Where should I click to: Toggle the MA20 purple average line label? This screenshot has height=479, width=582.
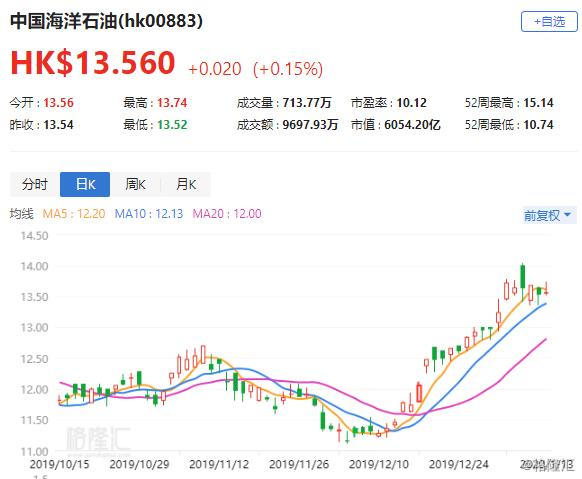pos(227,214)
